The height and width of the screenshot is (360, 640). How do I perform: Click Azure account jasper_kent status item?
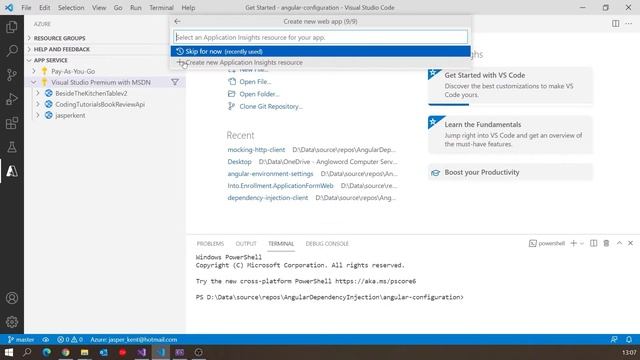coord(133,340)
